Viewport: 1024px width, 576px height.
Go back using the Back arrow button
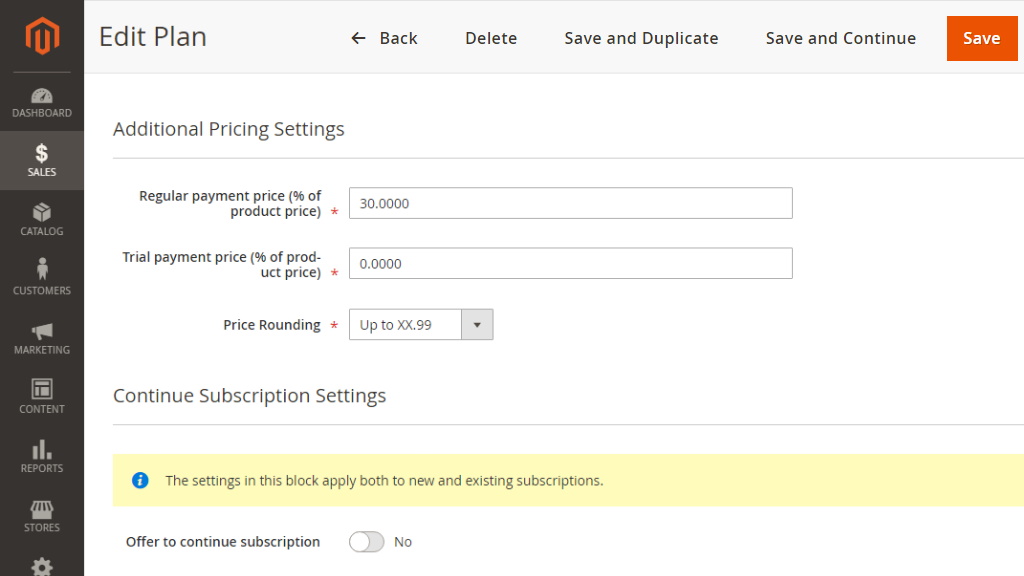[384, 38]
